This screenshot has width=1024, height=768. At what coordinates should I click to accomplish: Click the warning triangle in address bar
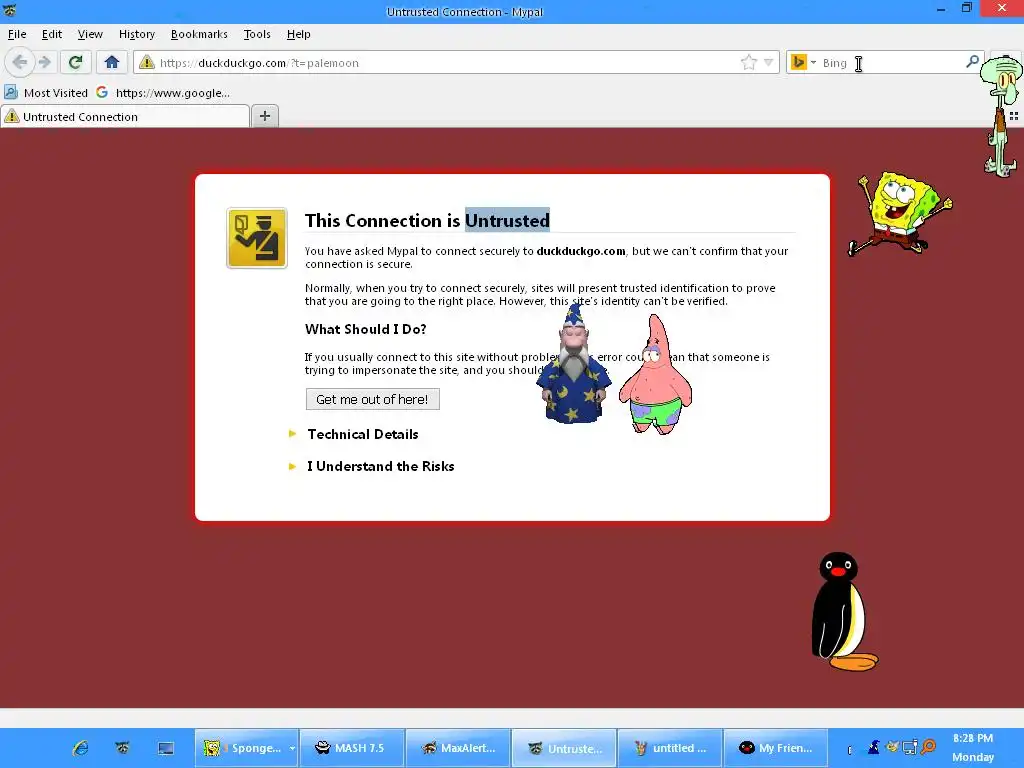tap(147, 62)
